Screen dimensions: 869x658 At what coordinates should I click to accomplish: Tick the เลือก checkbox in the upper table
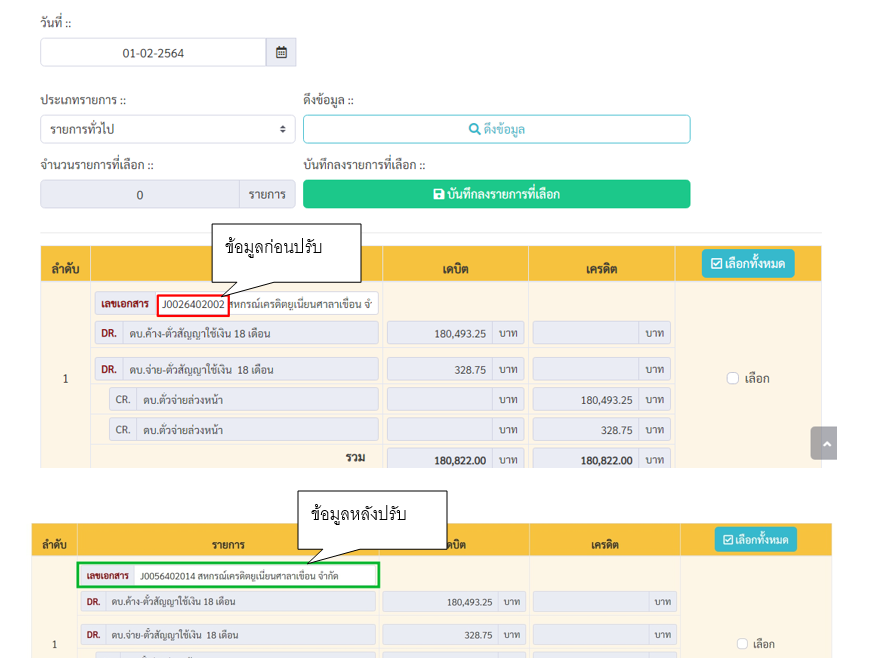click(733, 379)
